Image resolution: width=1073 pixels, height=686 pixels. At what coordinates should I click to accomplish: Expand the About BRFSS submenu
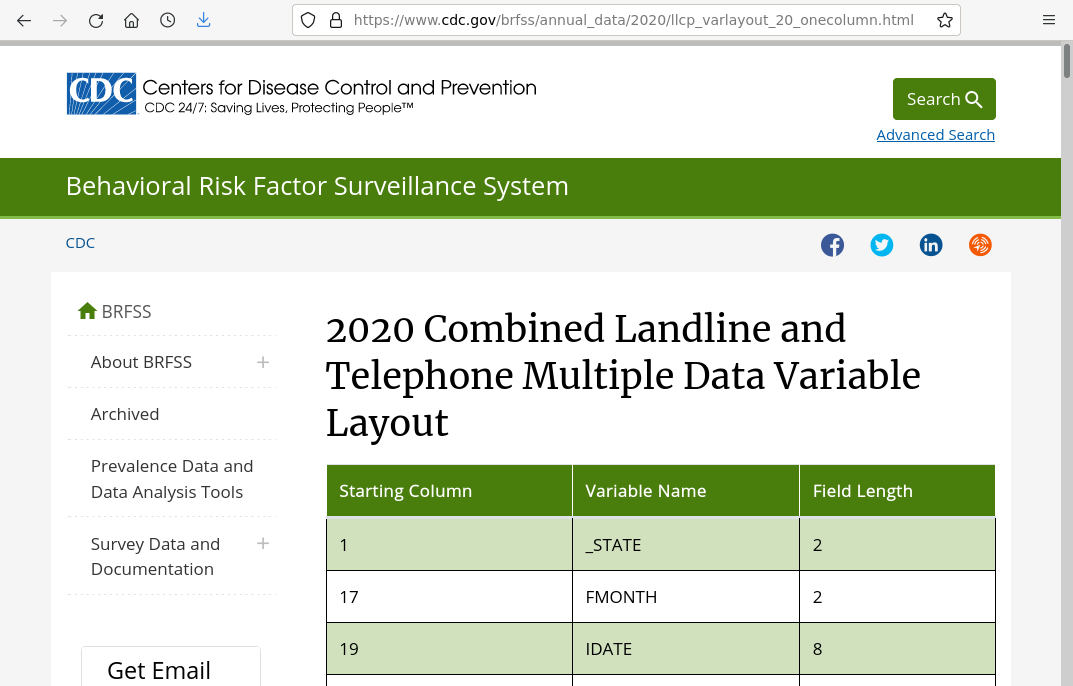point(263,362)
